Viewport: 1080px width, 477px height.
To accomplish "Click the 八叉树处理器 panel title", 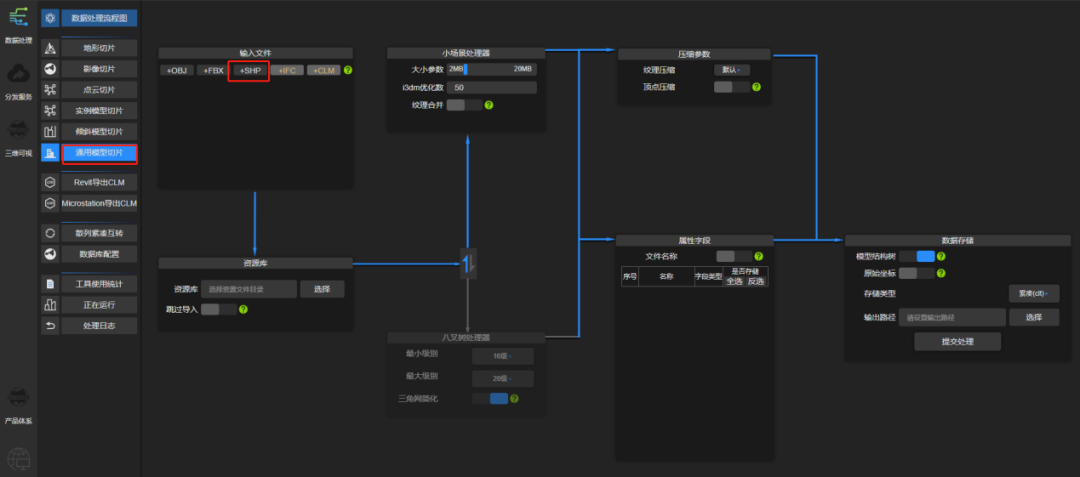I will tap(466, 338).
